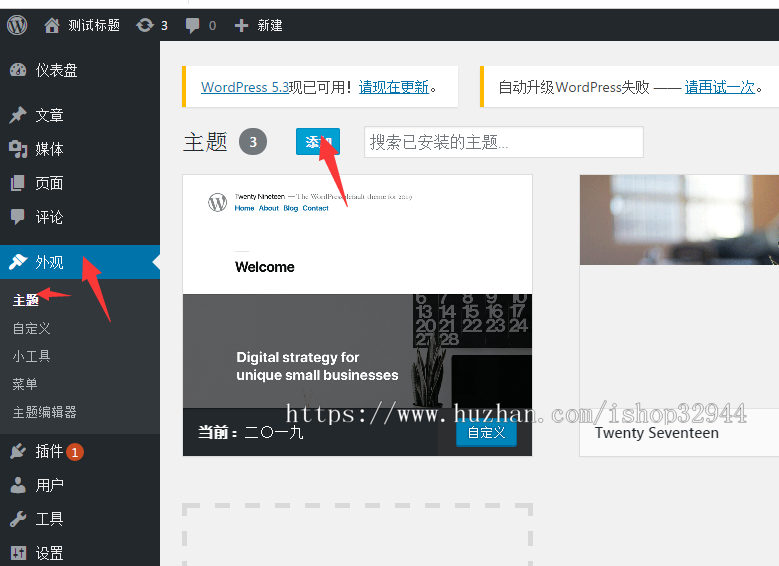Select 外观 menu item
Screen dimensions: 779x566
(x=80, y=261)
